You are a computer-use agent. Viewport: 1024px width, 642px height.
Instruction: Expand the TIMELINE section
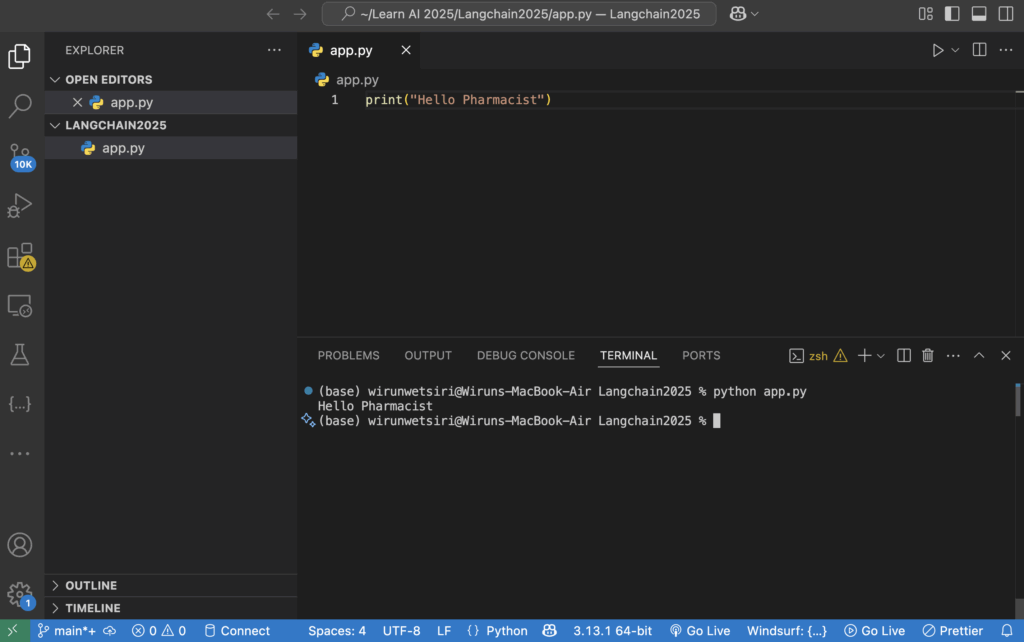click(x=93, y=608)
